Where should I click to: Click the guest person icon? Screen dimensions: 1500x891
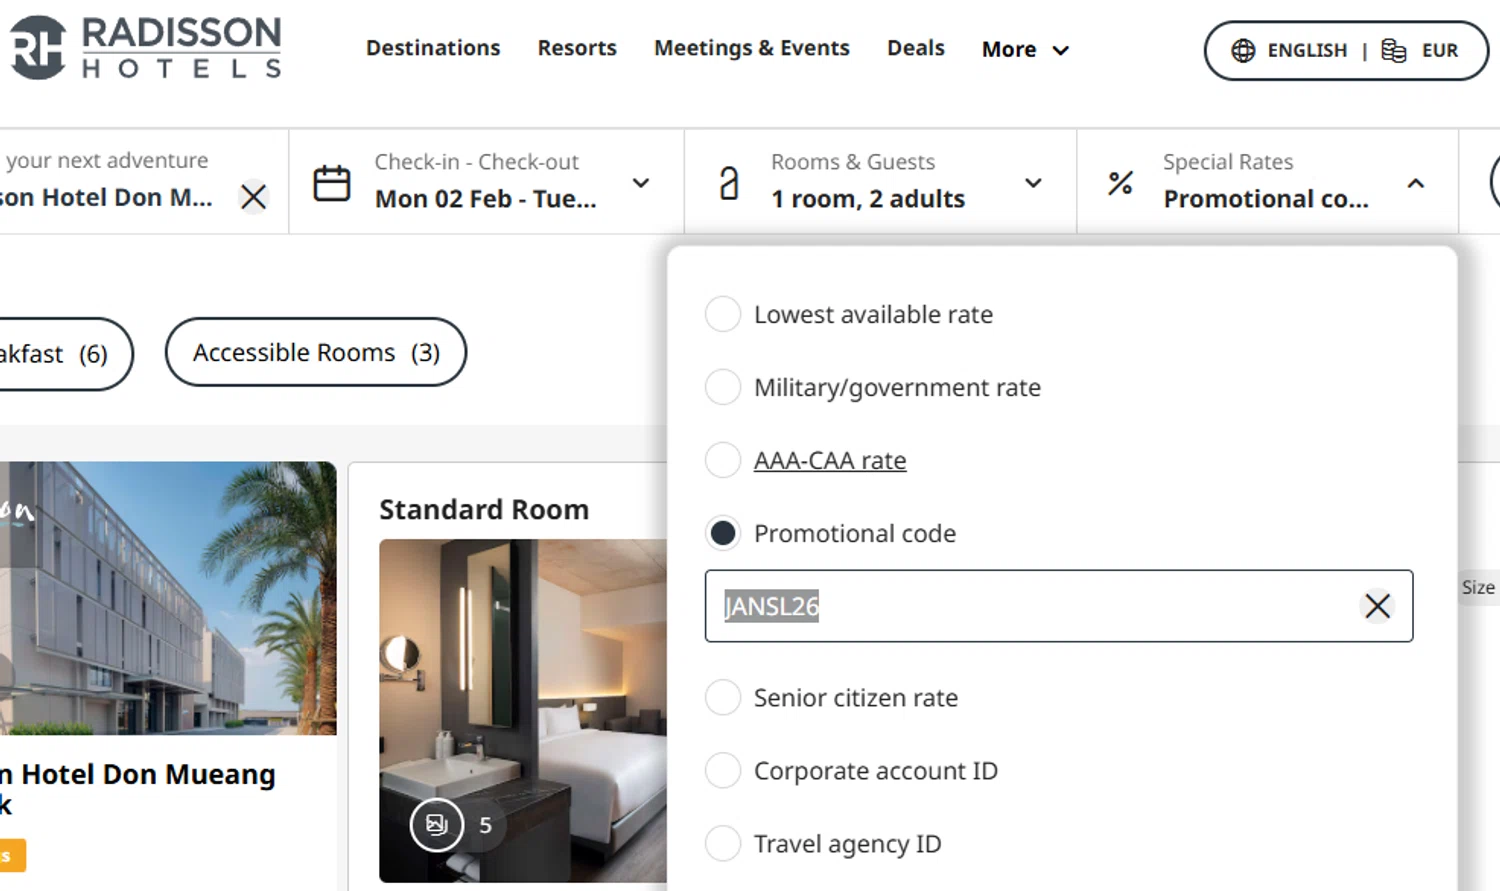click(729, 183)
